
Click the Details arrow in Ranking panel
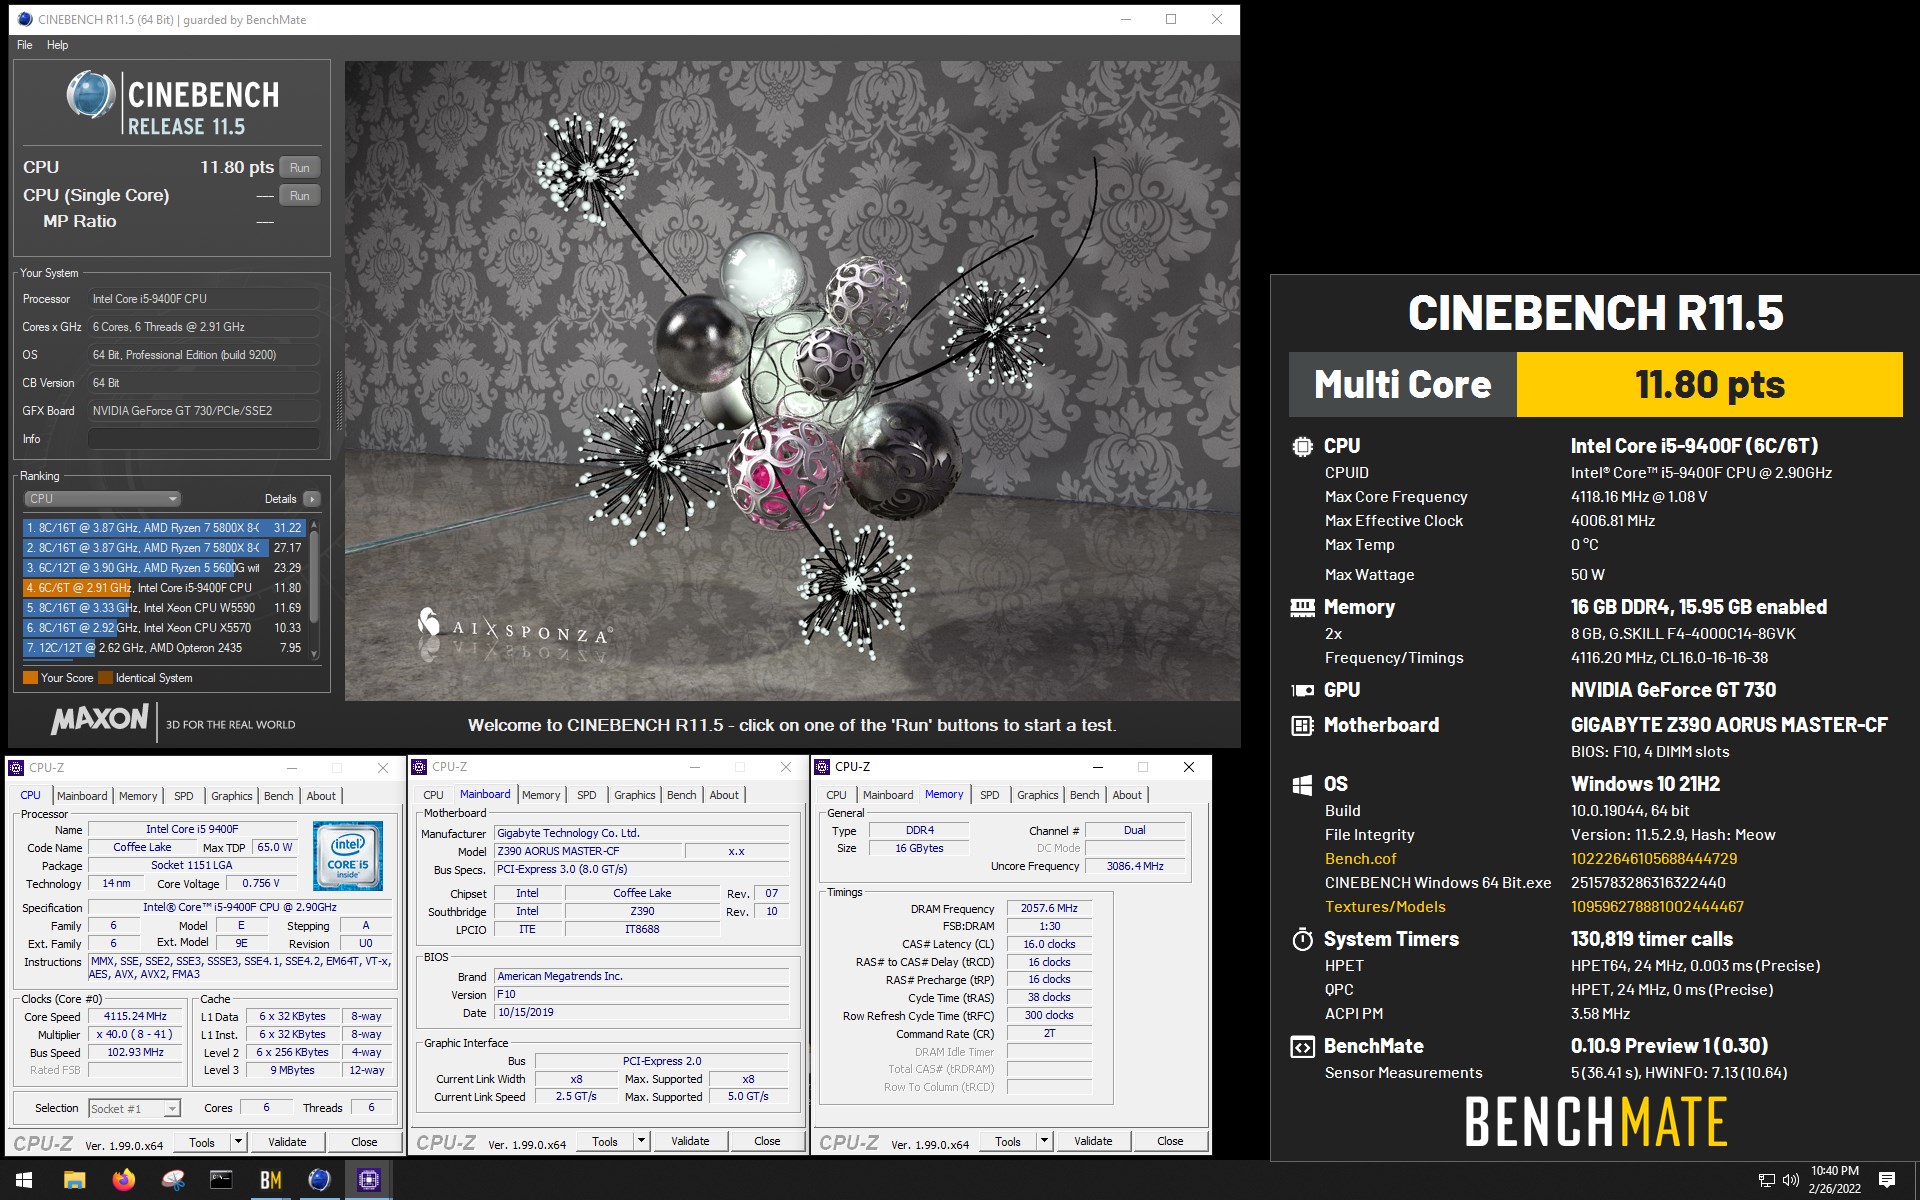click(x=312, y=499)
